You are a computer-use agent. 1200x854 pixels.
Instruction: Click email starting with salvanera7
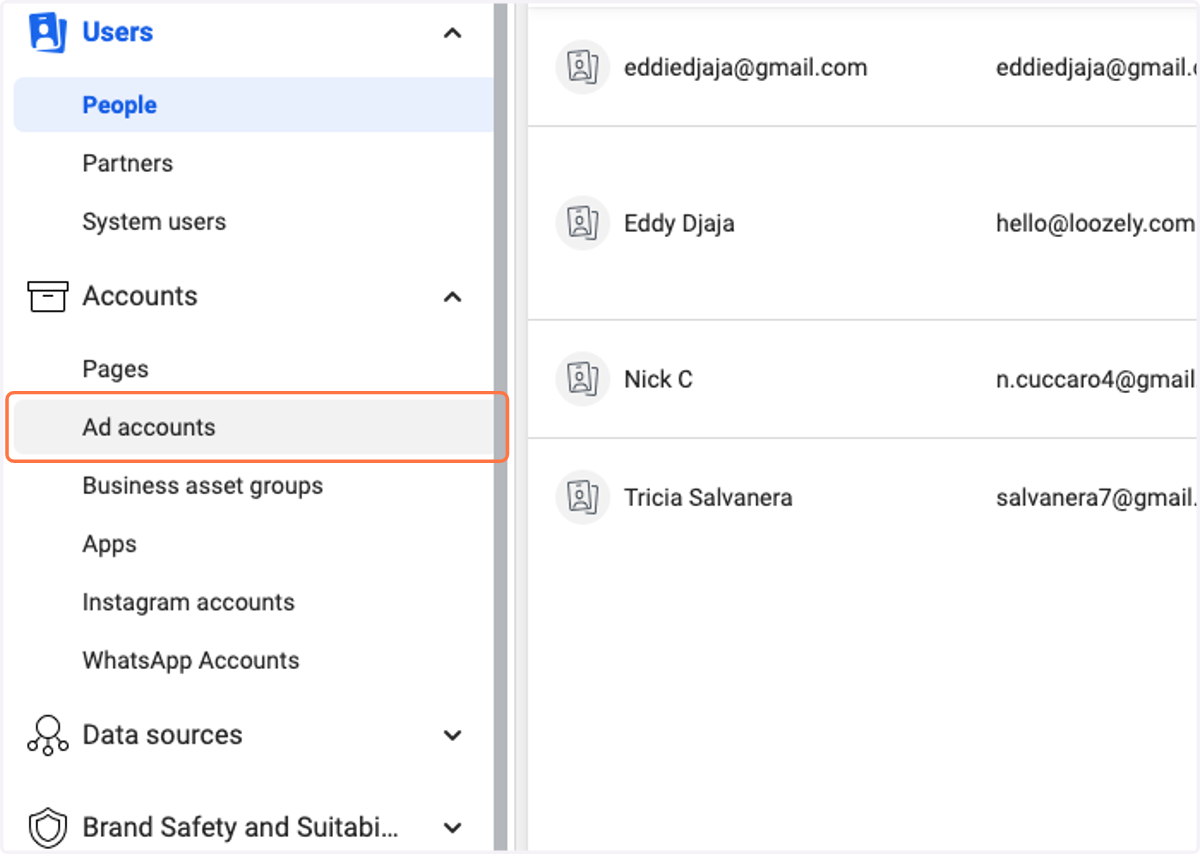(1097, 497)
